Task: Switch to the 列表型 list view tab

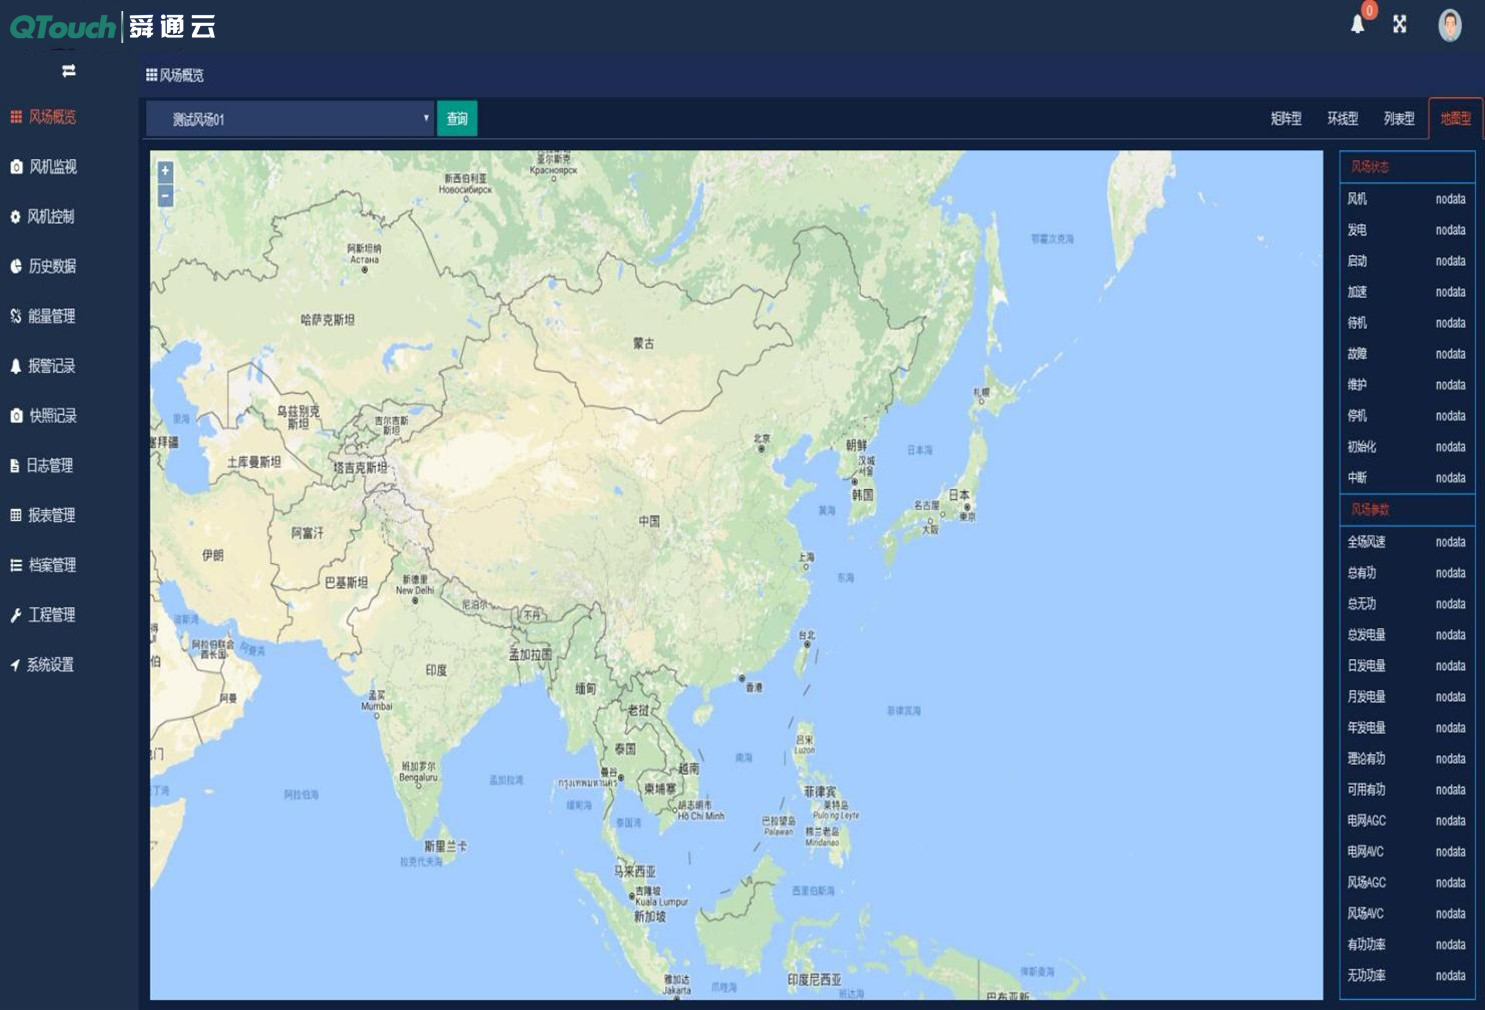Action: point(1397,118)
